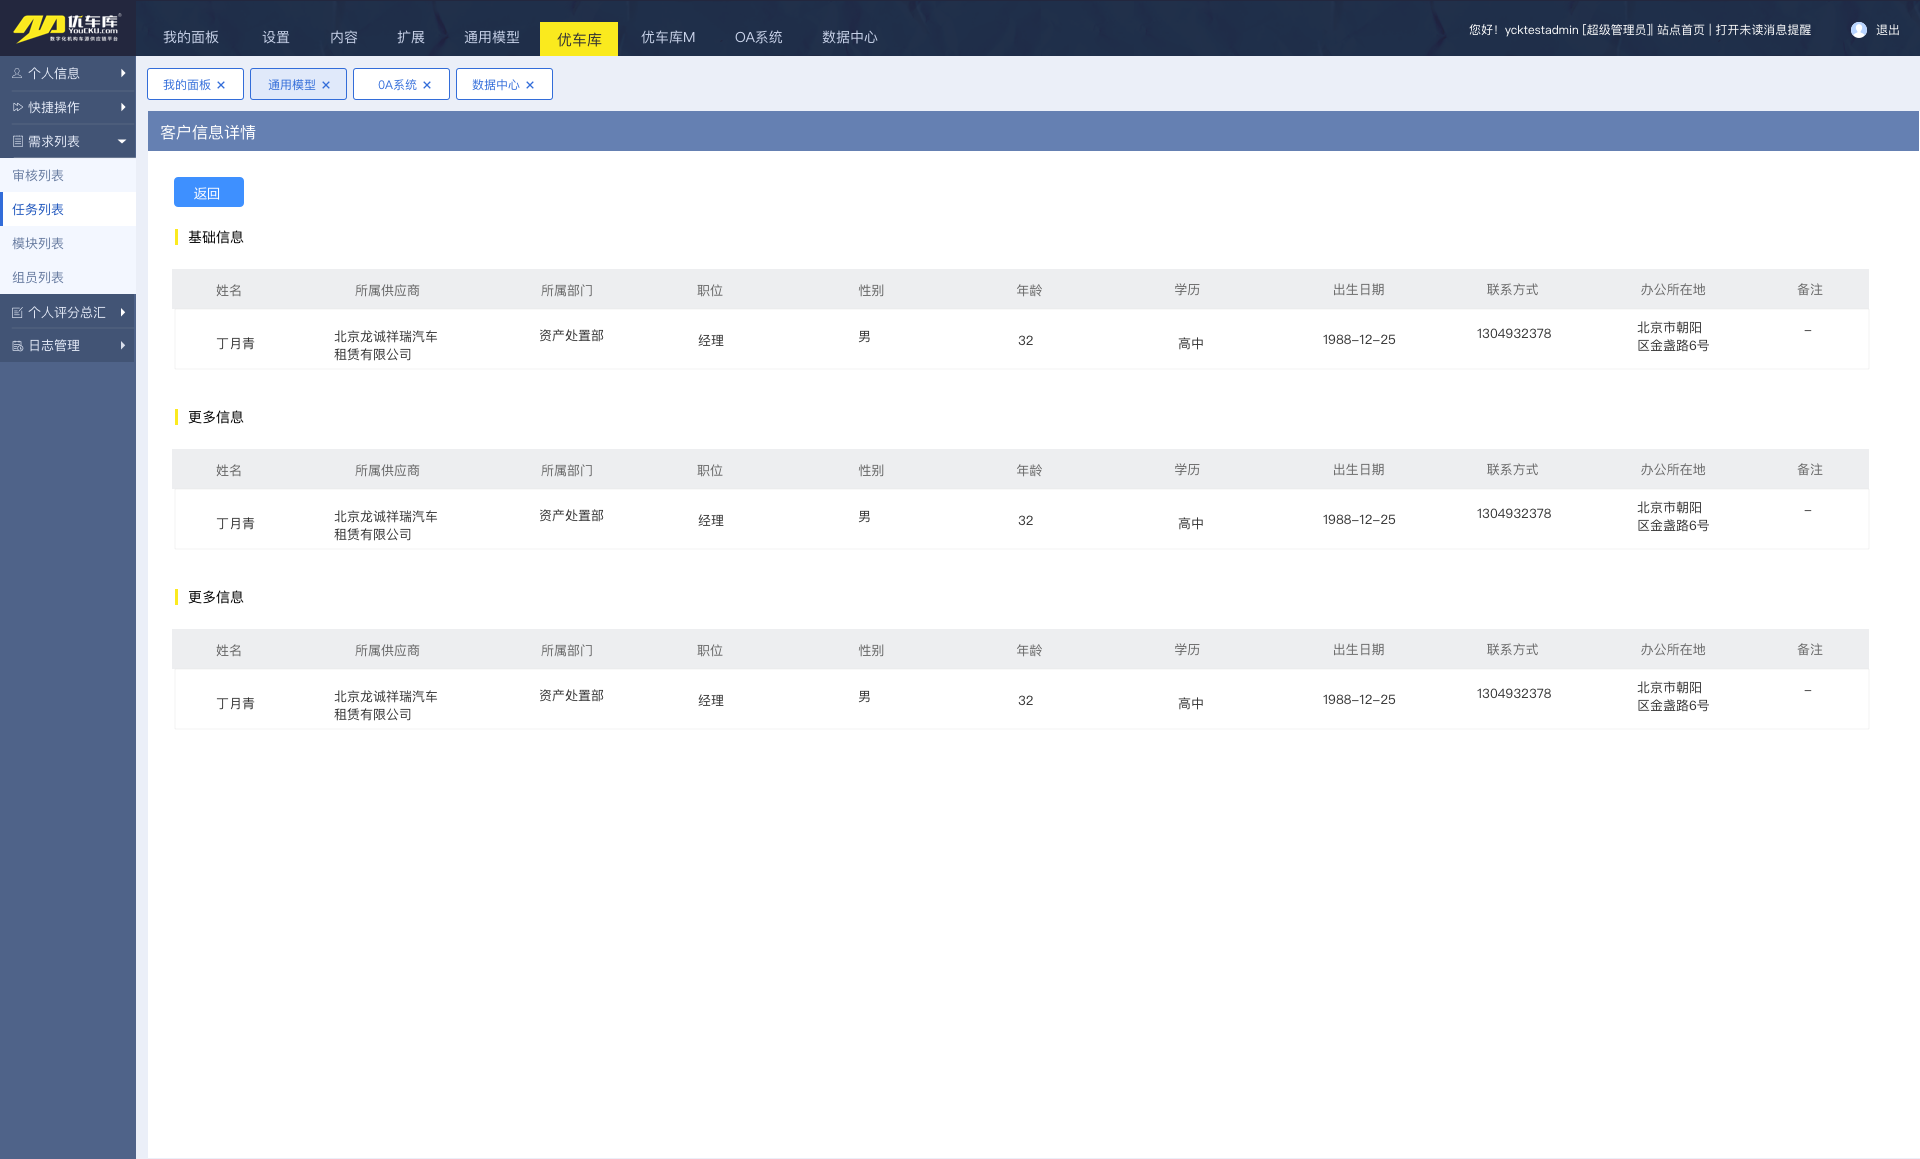The image size is (1920, 1159).
Task: Click the 优车库 logo
Action: tap(67, 28)
